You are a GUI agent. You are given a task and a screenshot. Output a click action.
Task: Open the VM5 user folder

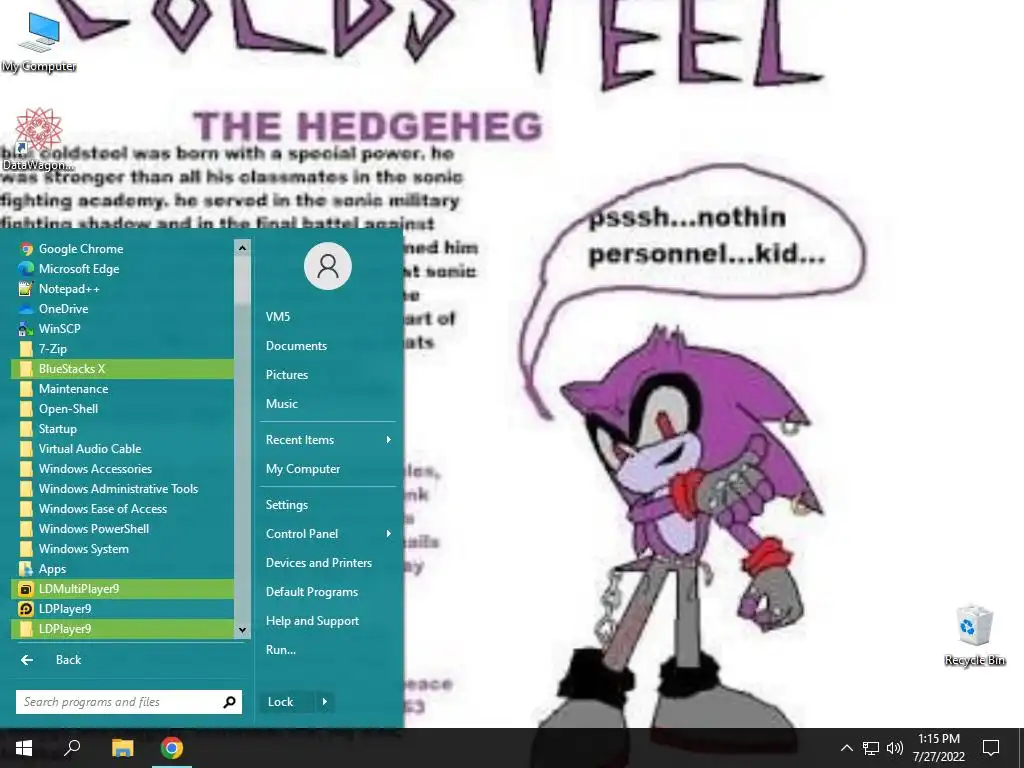328,317
